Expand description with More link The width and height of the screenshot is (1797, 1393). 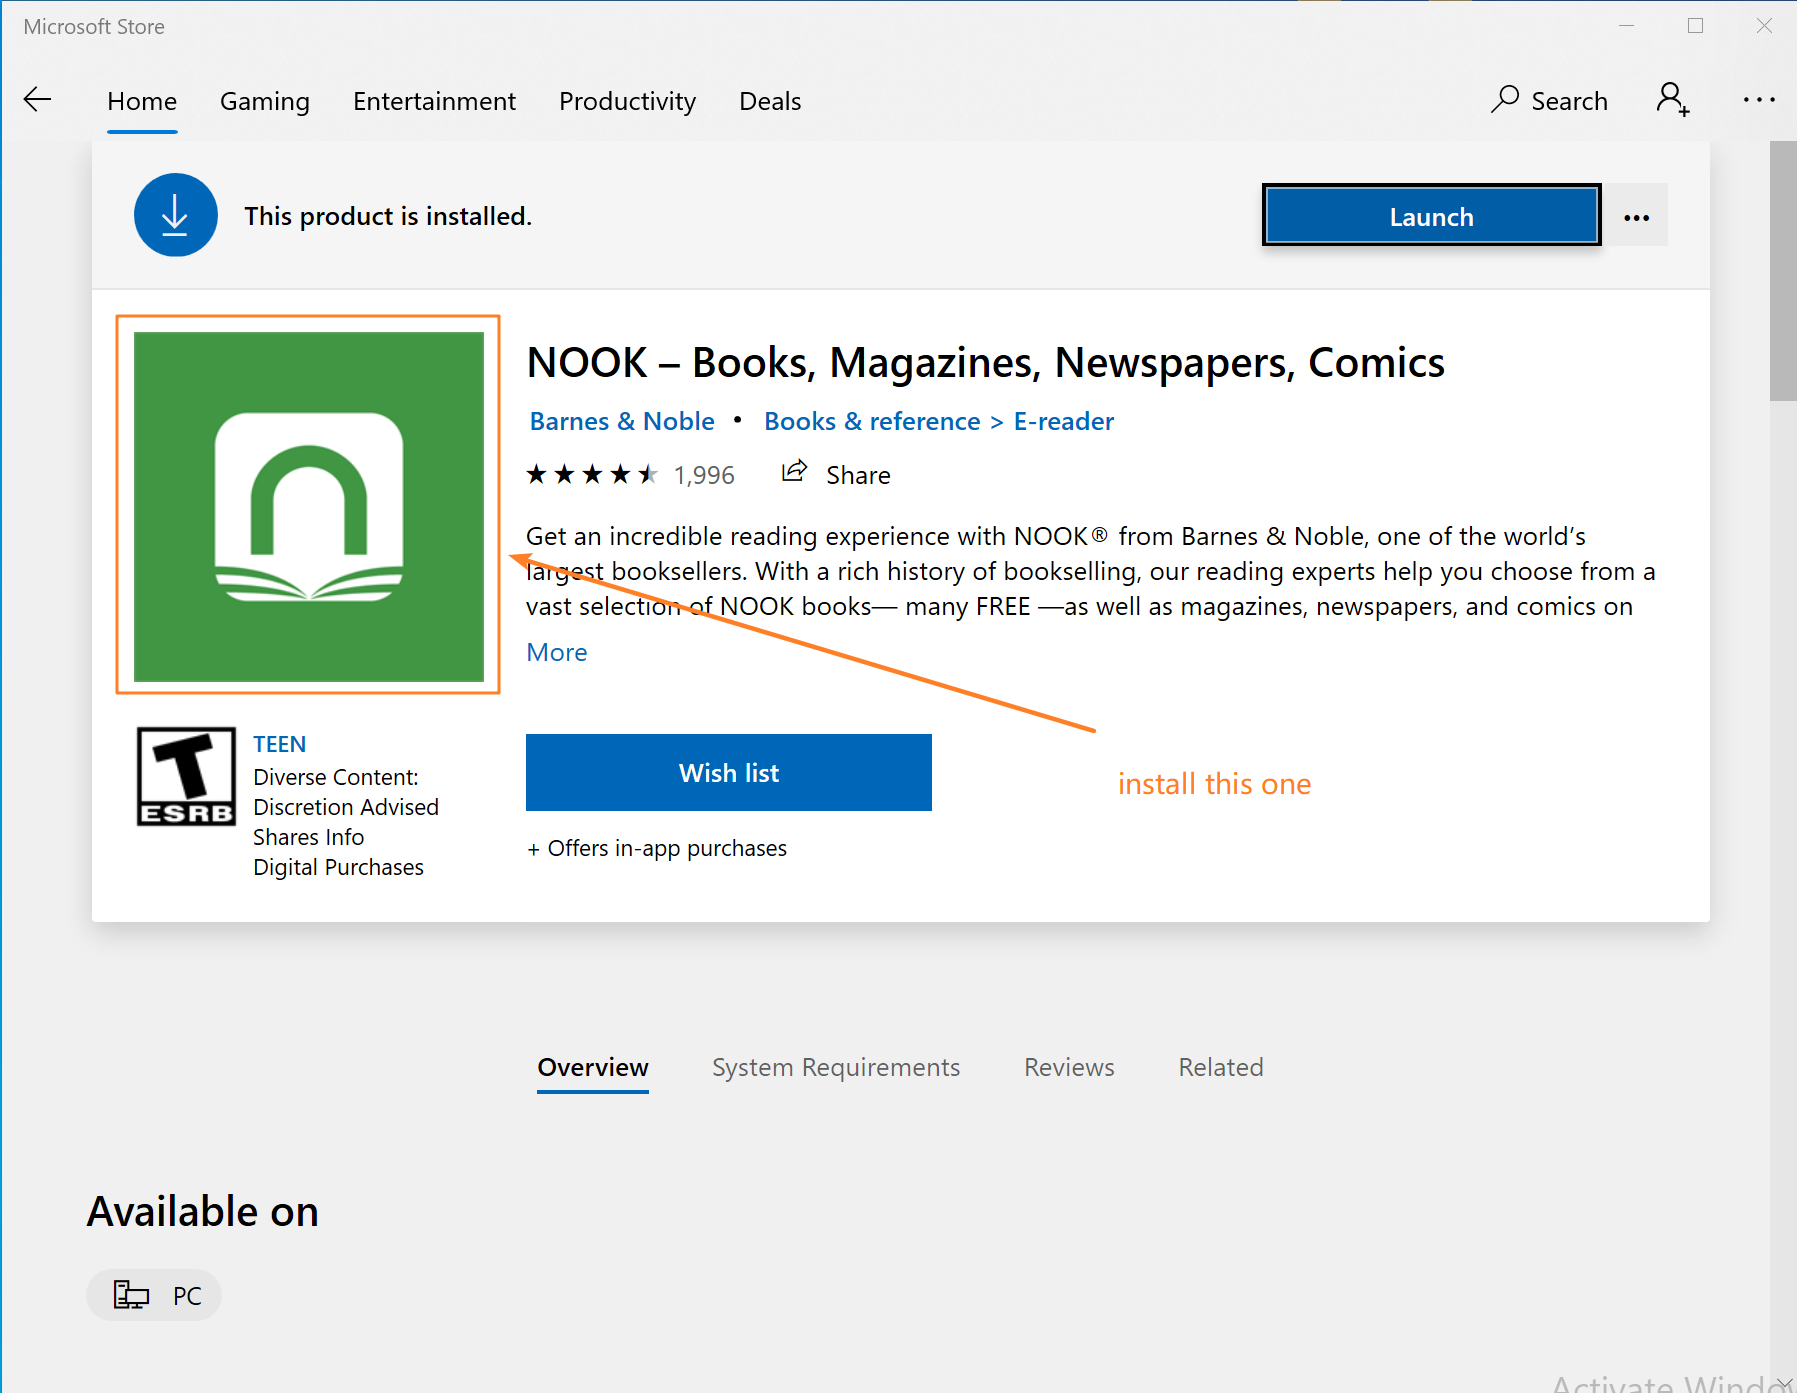557,652
